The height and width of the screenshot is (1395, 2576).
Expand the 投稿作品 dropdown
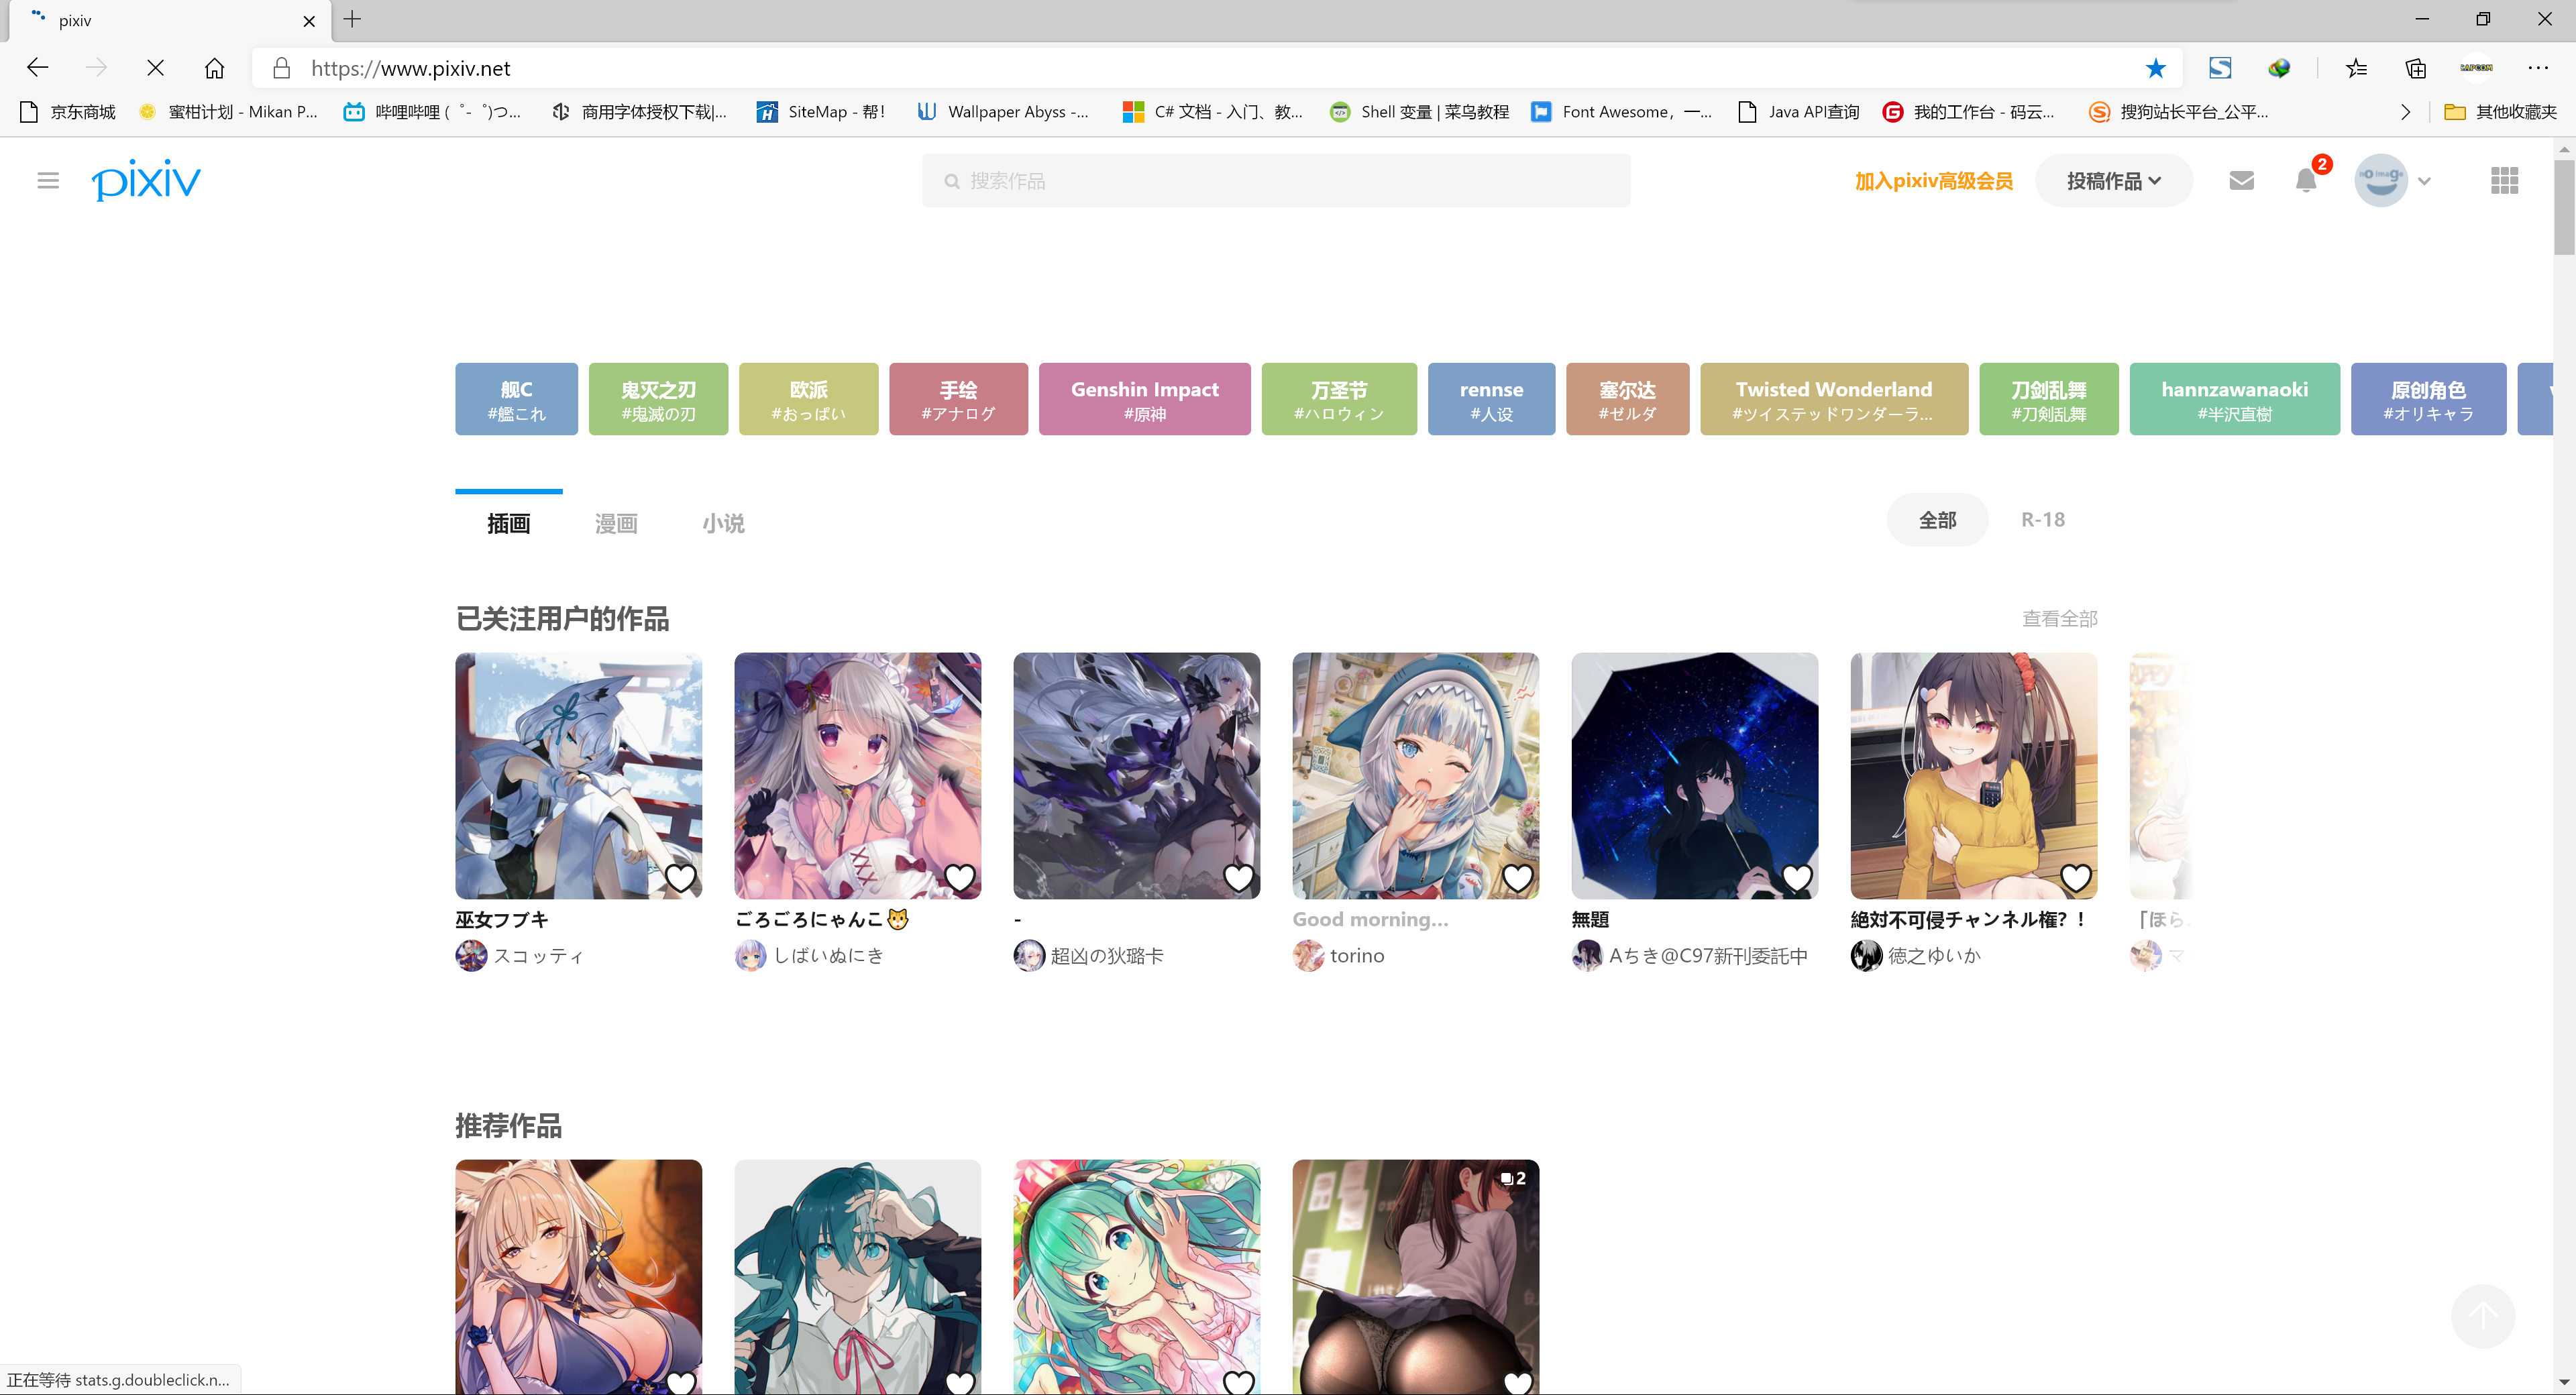[x=2113, y=180]
